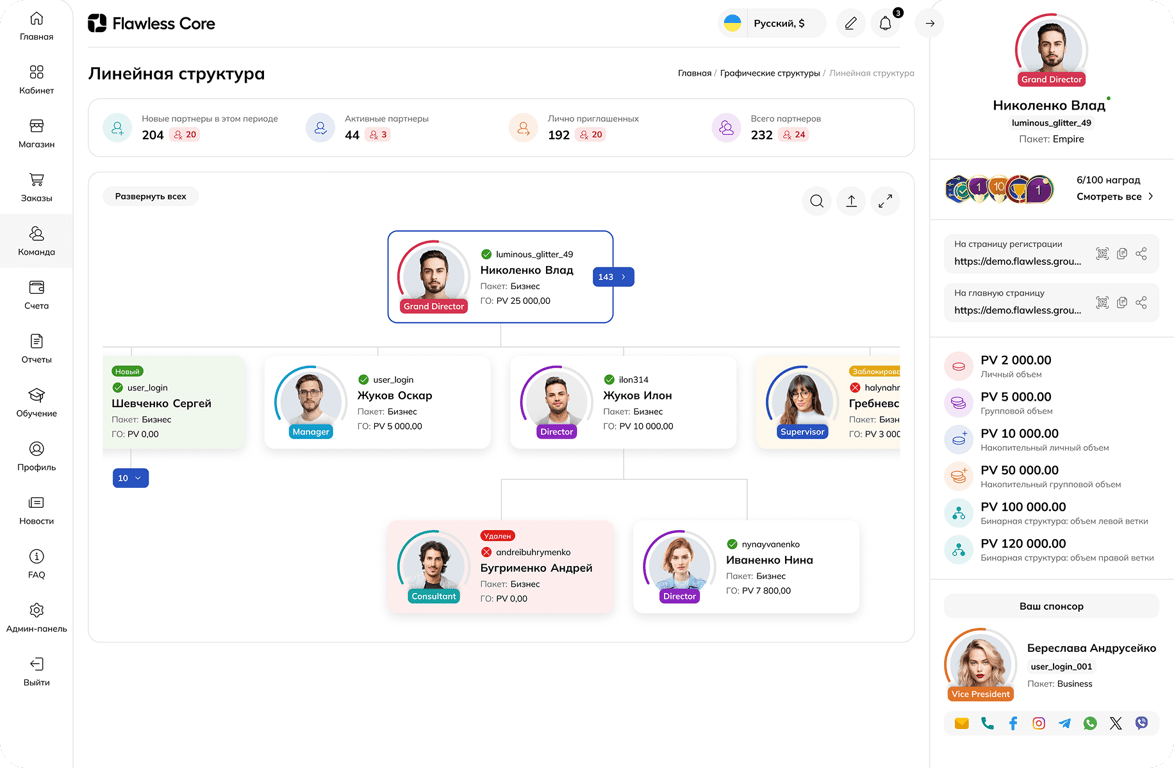Open the FAQ info icon
Screen dimensions: 1174x768
[x=36, y=556]
